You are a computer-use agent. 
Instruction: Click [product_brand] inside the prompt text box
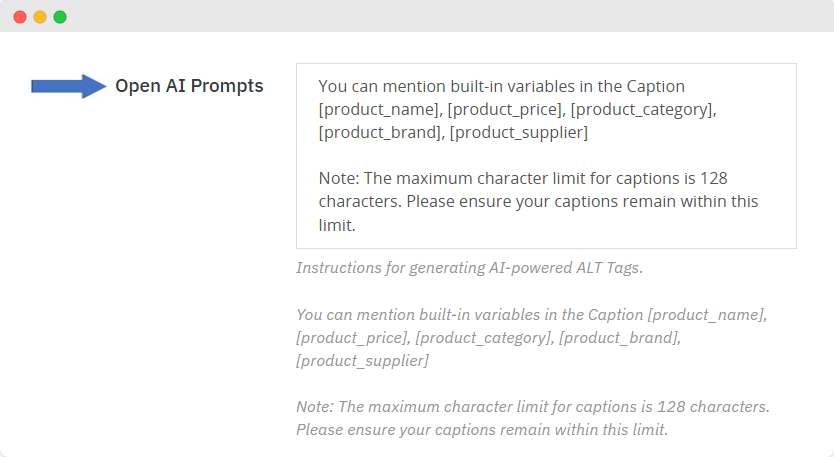click(380, 132)
